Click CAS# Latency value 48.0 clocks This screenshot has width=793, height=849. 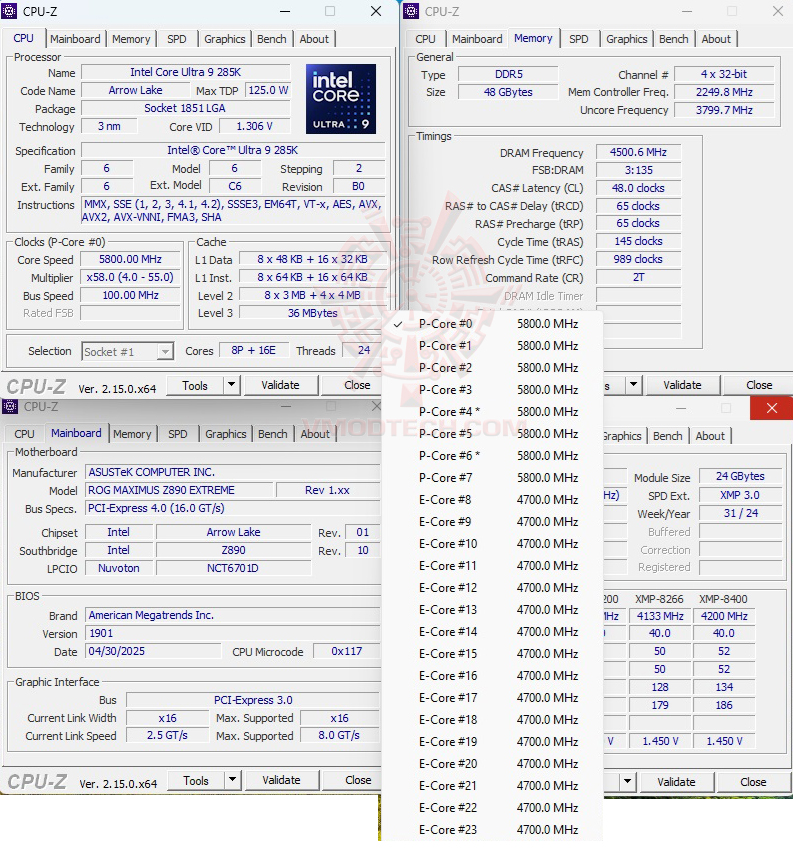point(638,188)
